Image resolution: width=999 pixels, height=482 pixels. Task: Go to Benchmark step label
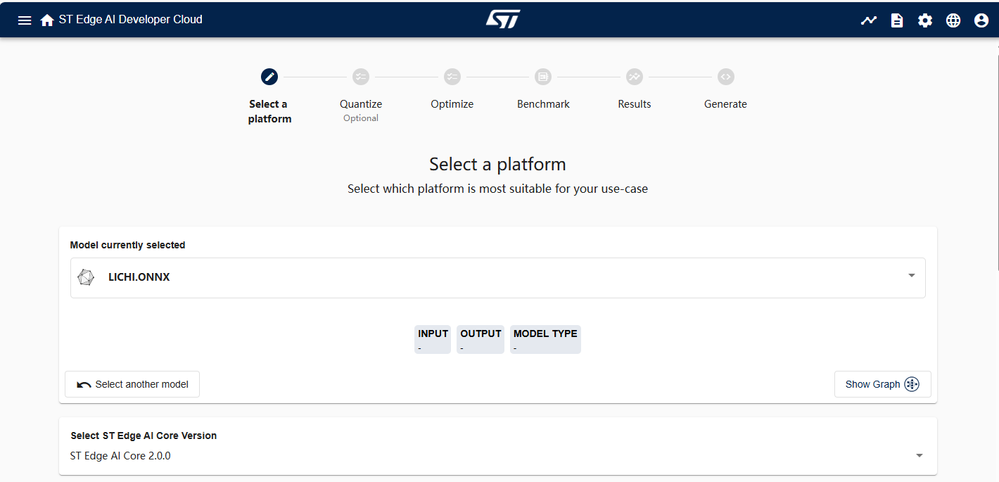543,104
